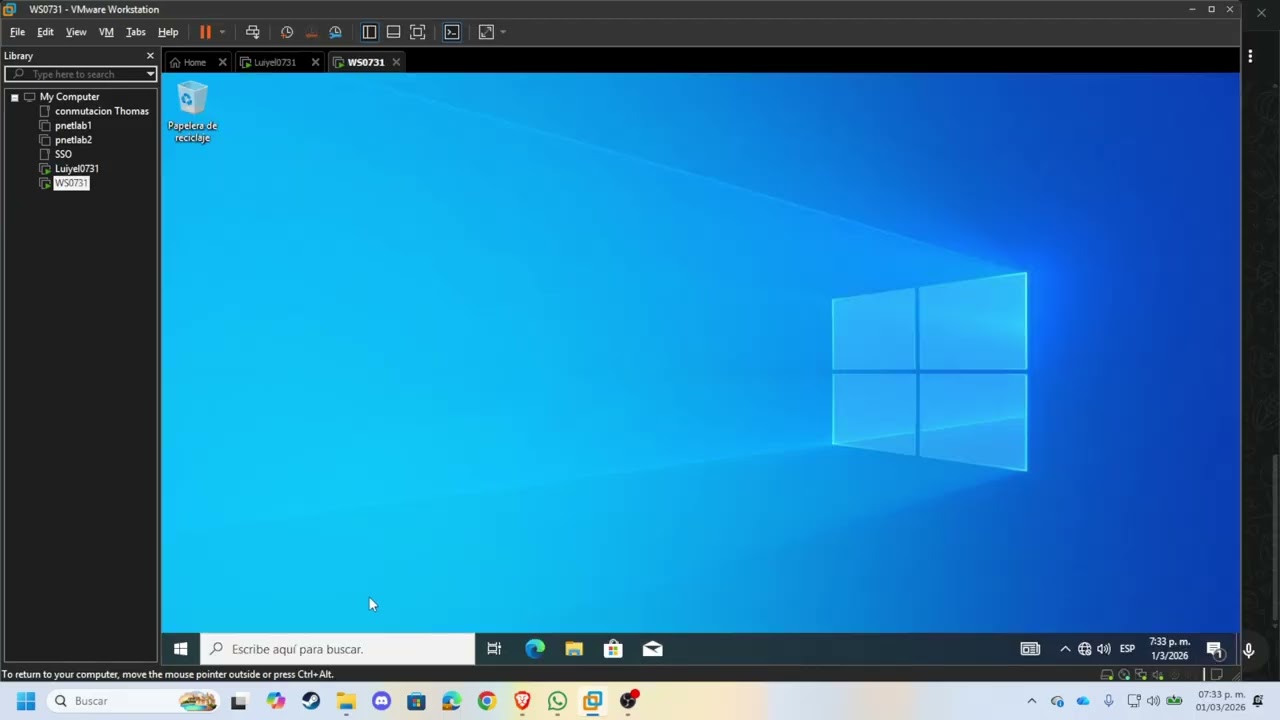Open File Explorer in the guest taskbar

[x=574, y=649]
